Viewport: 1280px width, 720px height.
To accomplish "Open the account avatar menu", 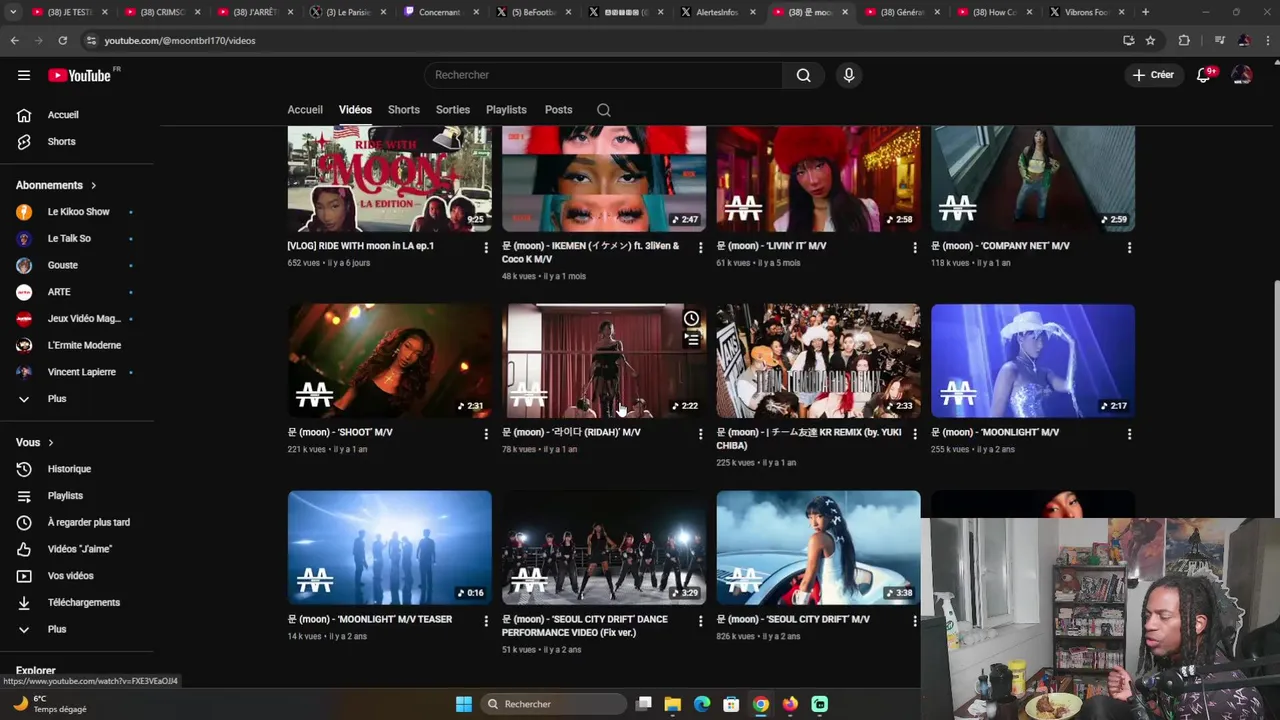I will pos(1242,75).
